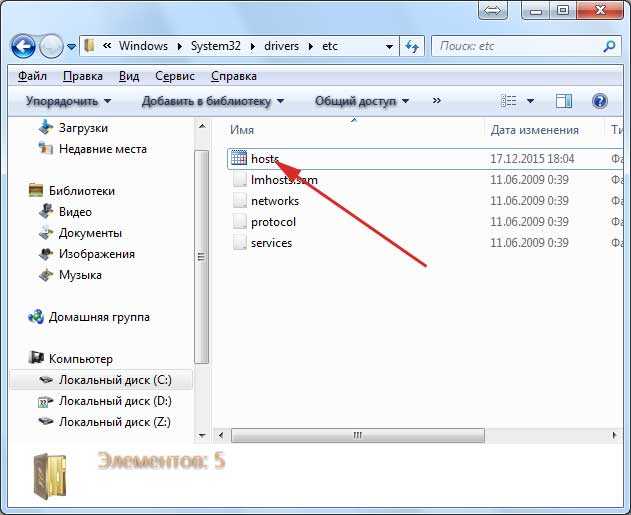
Task: Select the hosts file icon
Action: coord(239,158)
